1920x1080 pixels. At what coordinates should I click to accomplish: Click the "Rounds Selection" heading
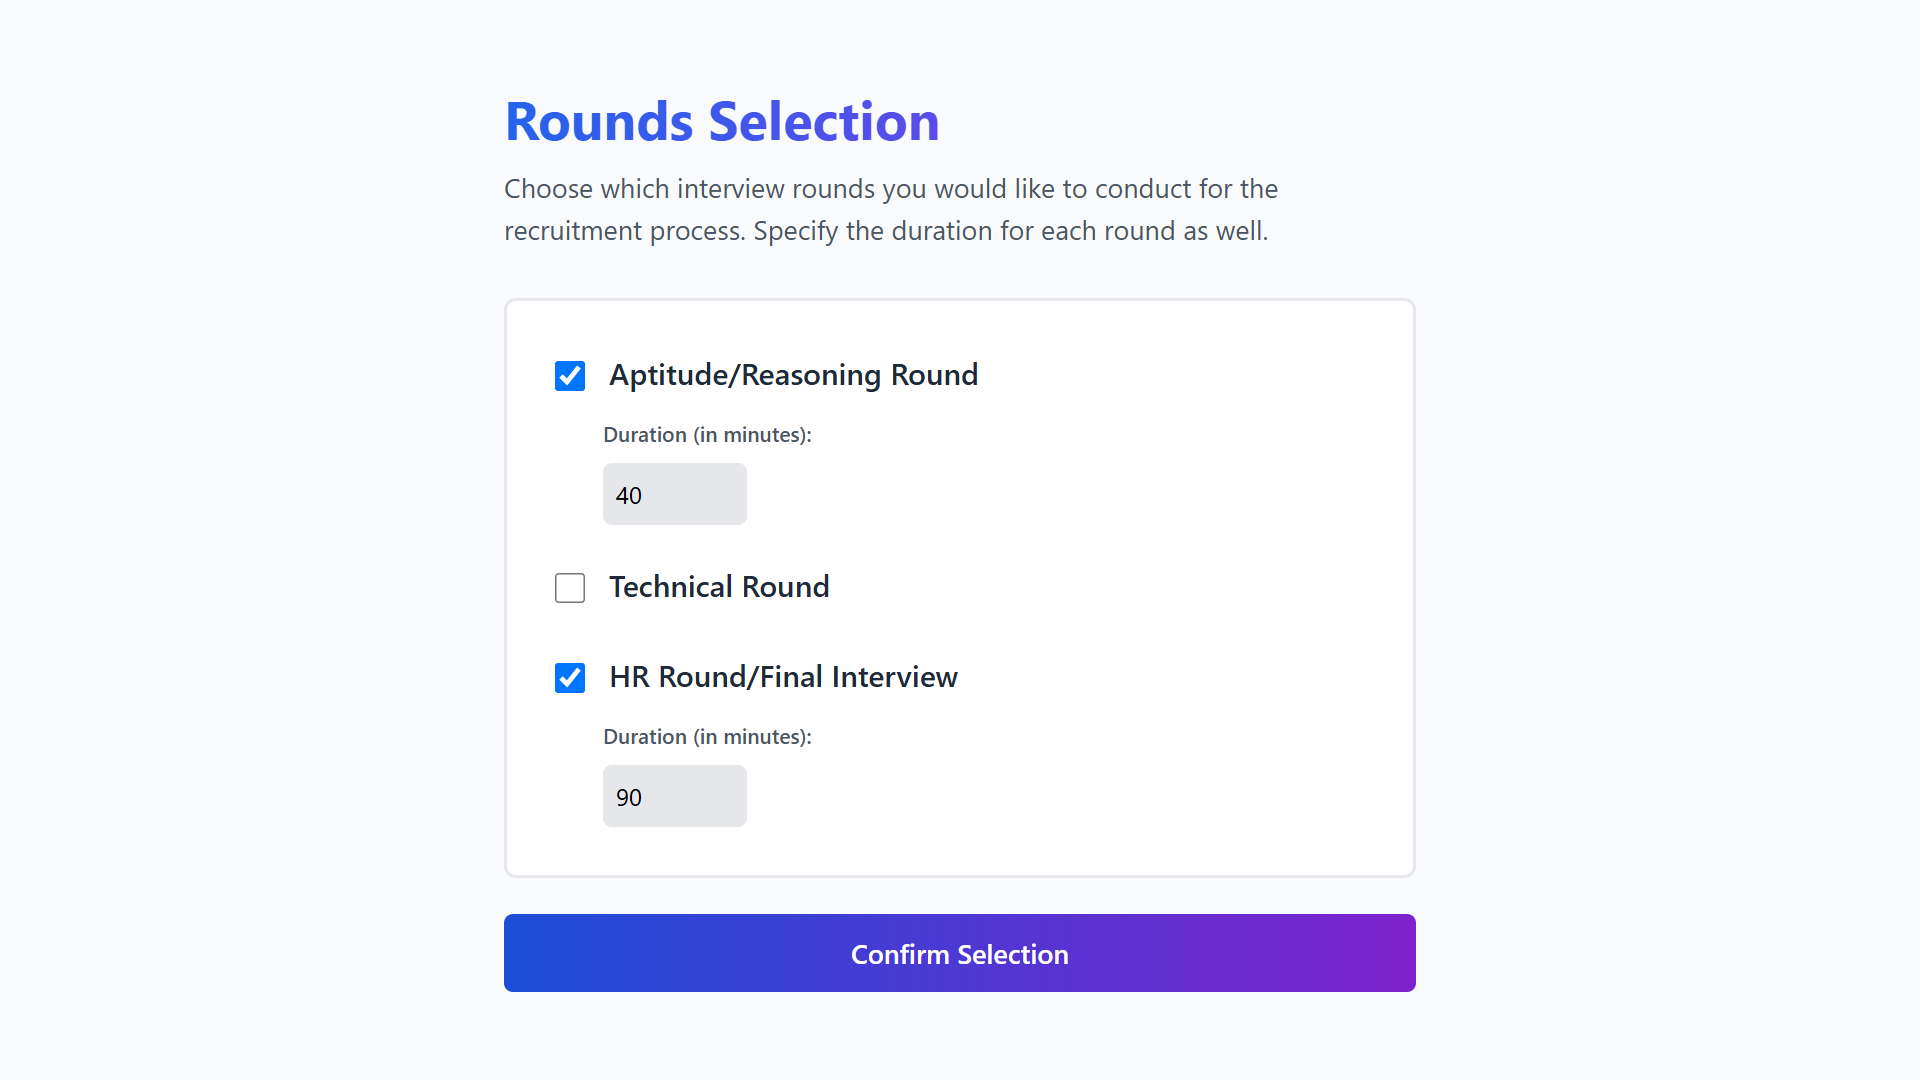(722, 122)
